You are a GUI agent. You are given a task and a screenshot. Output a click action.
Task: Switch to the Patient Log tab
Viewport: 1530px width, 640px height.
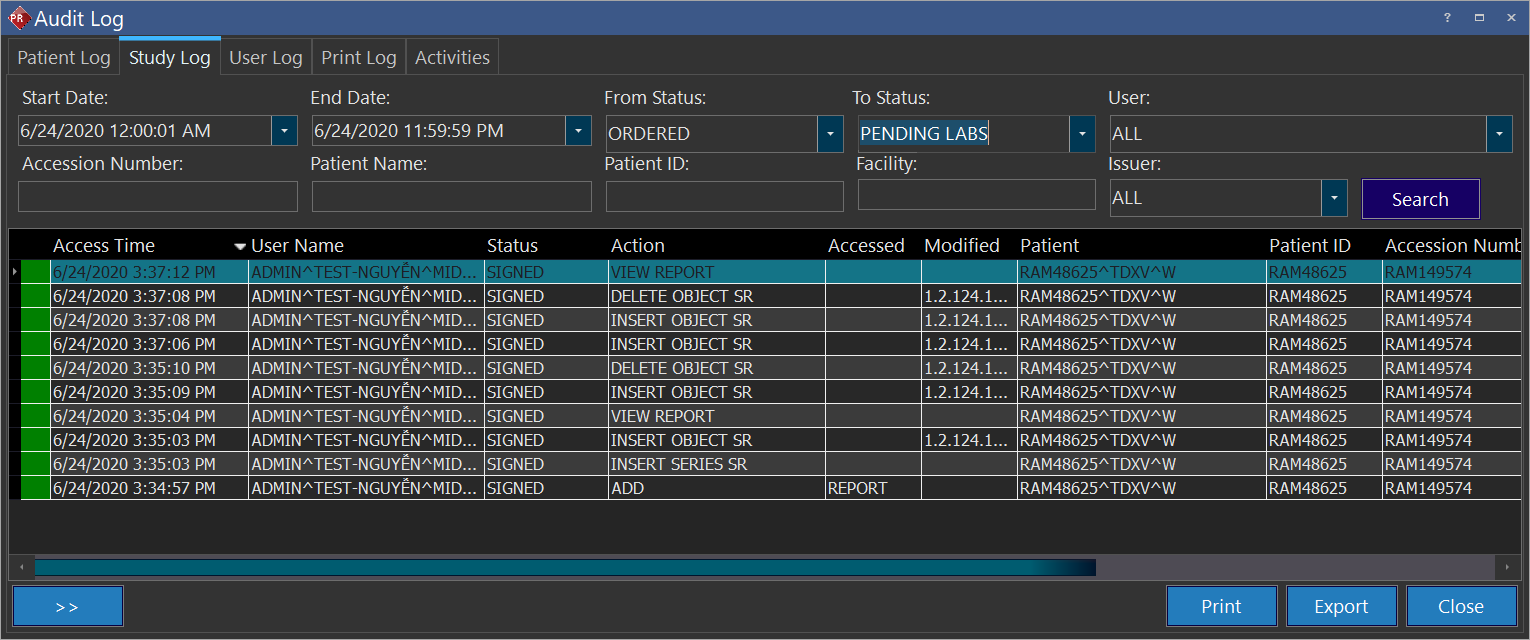tap(64, 58)
